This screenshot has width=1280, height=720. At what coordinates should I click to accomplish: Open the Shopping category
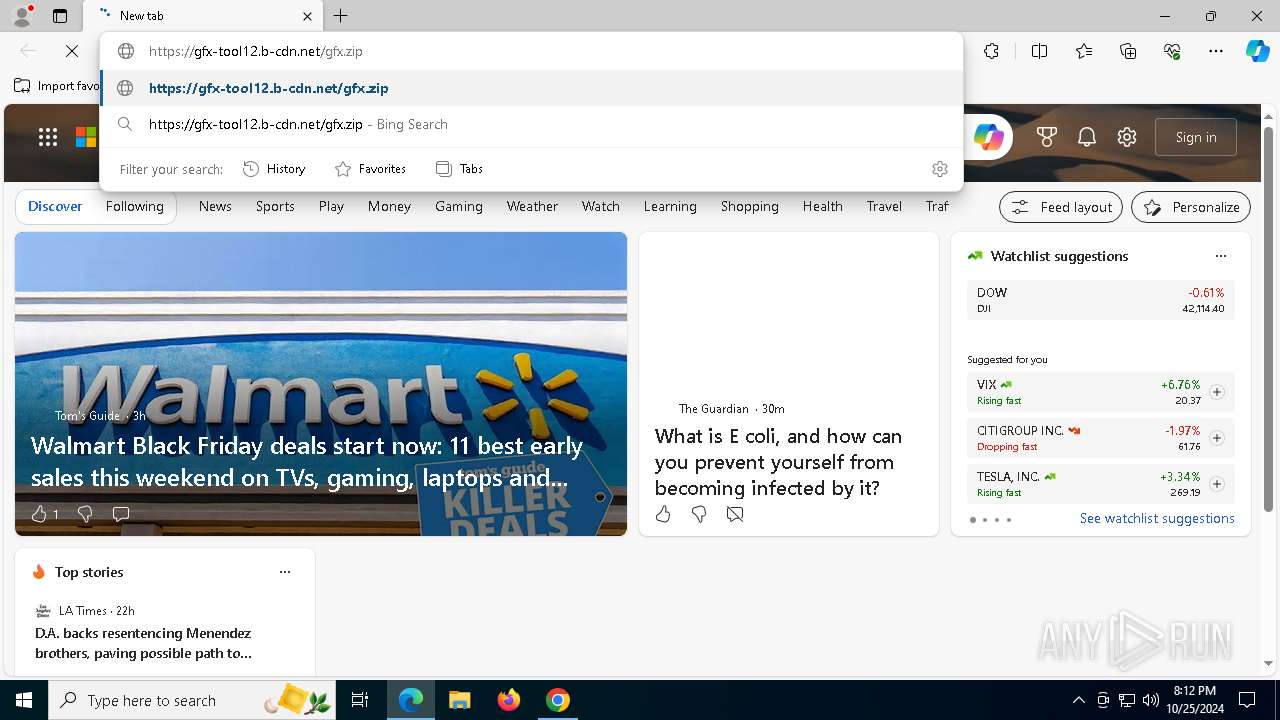(750, 206)
